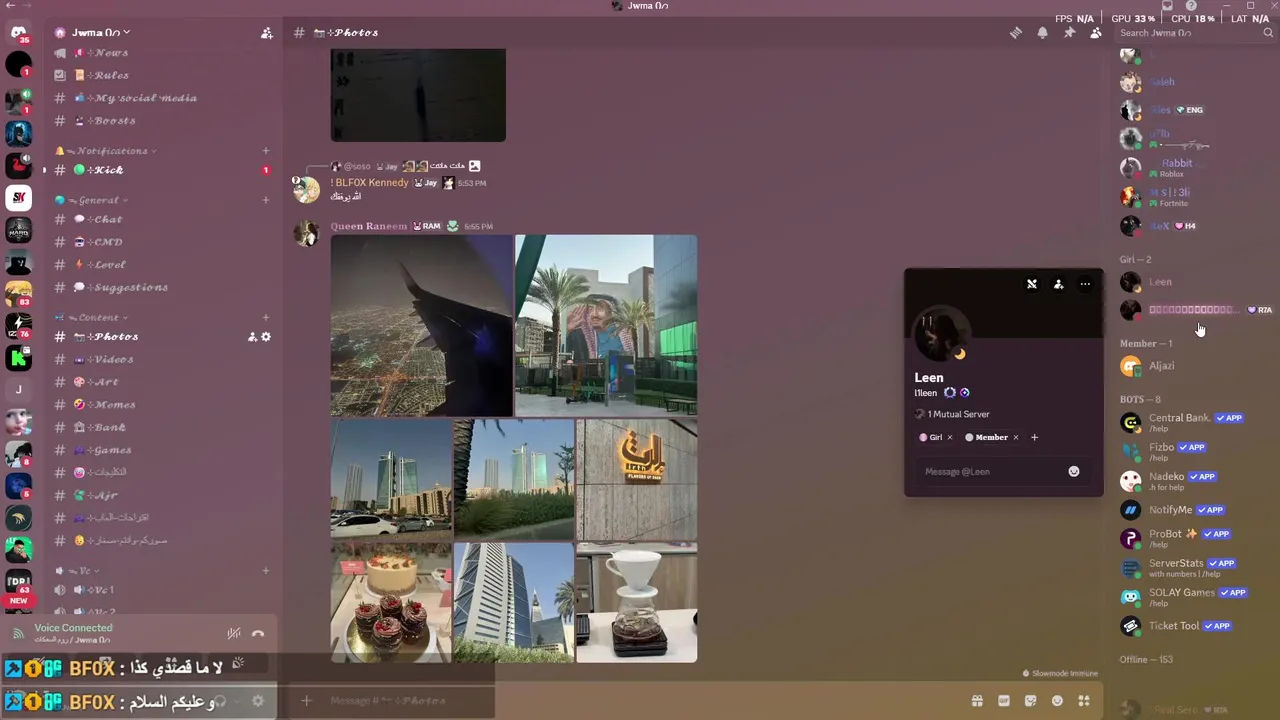Open the help question mark icon
Screen dimensions: 1280x720
coord(1191,6)
